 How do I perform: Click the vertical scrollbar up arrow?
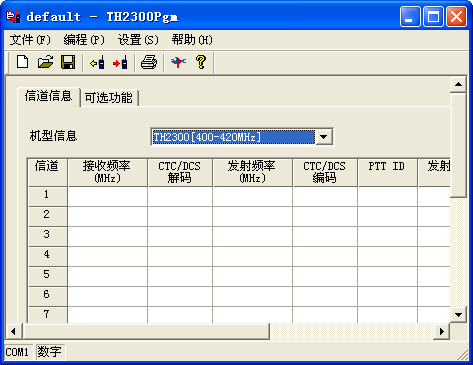(x=458, y=84)
